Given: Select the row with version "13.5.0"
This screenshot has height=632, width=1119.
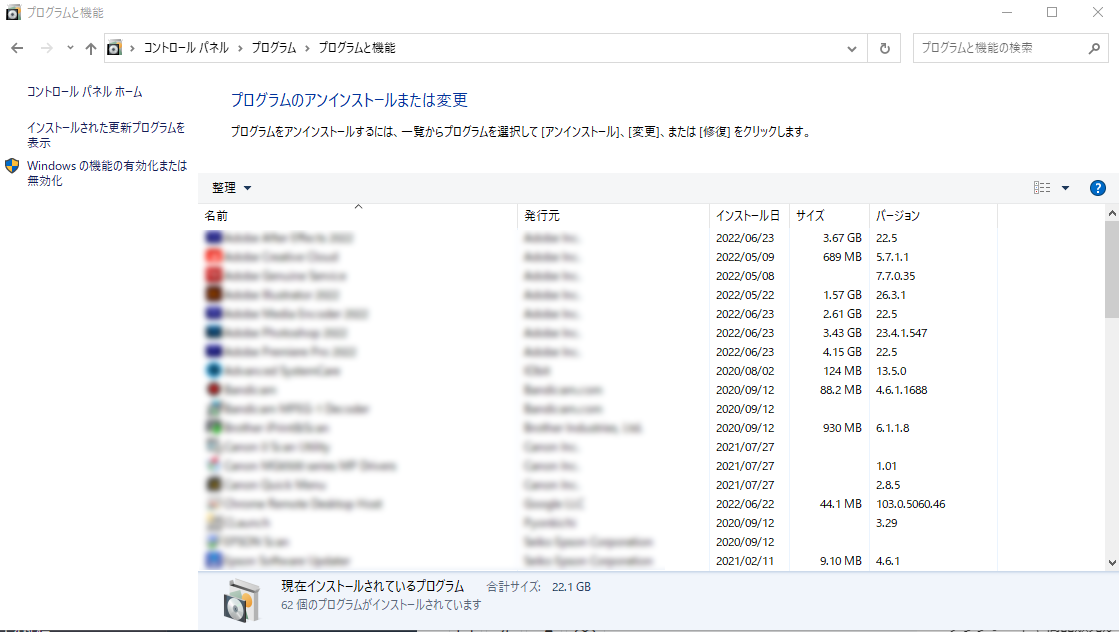Looking at the screenshot, I should 598,371.
